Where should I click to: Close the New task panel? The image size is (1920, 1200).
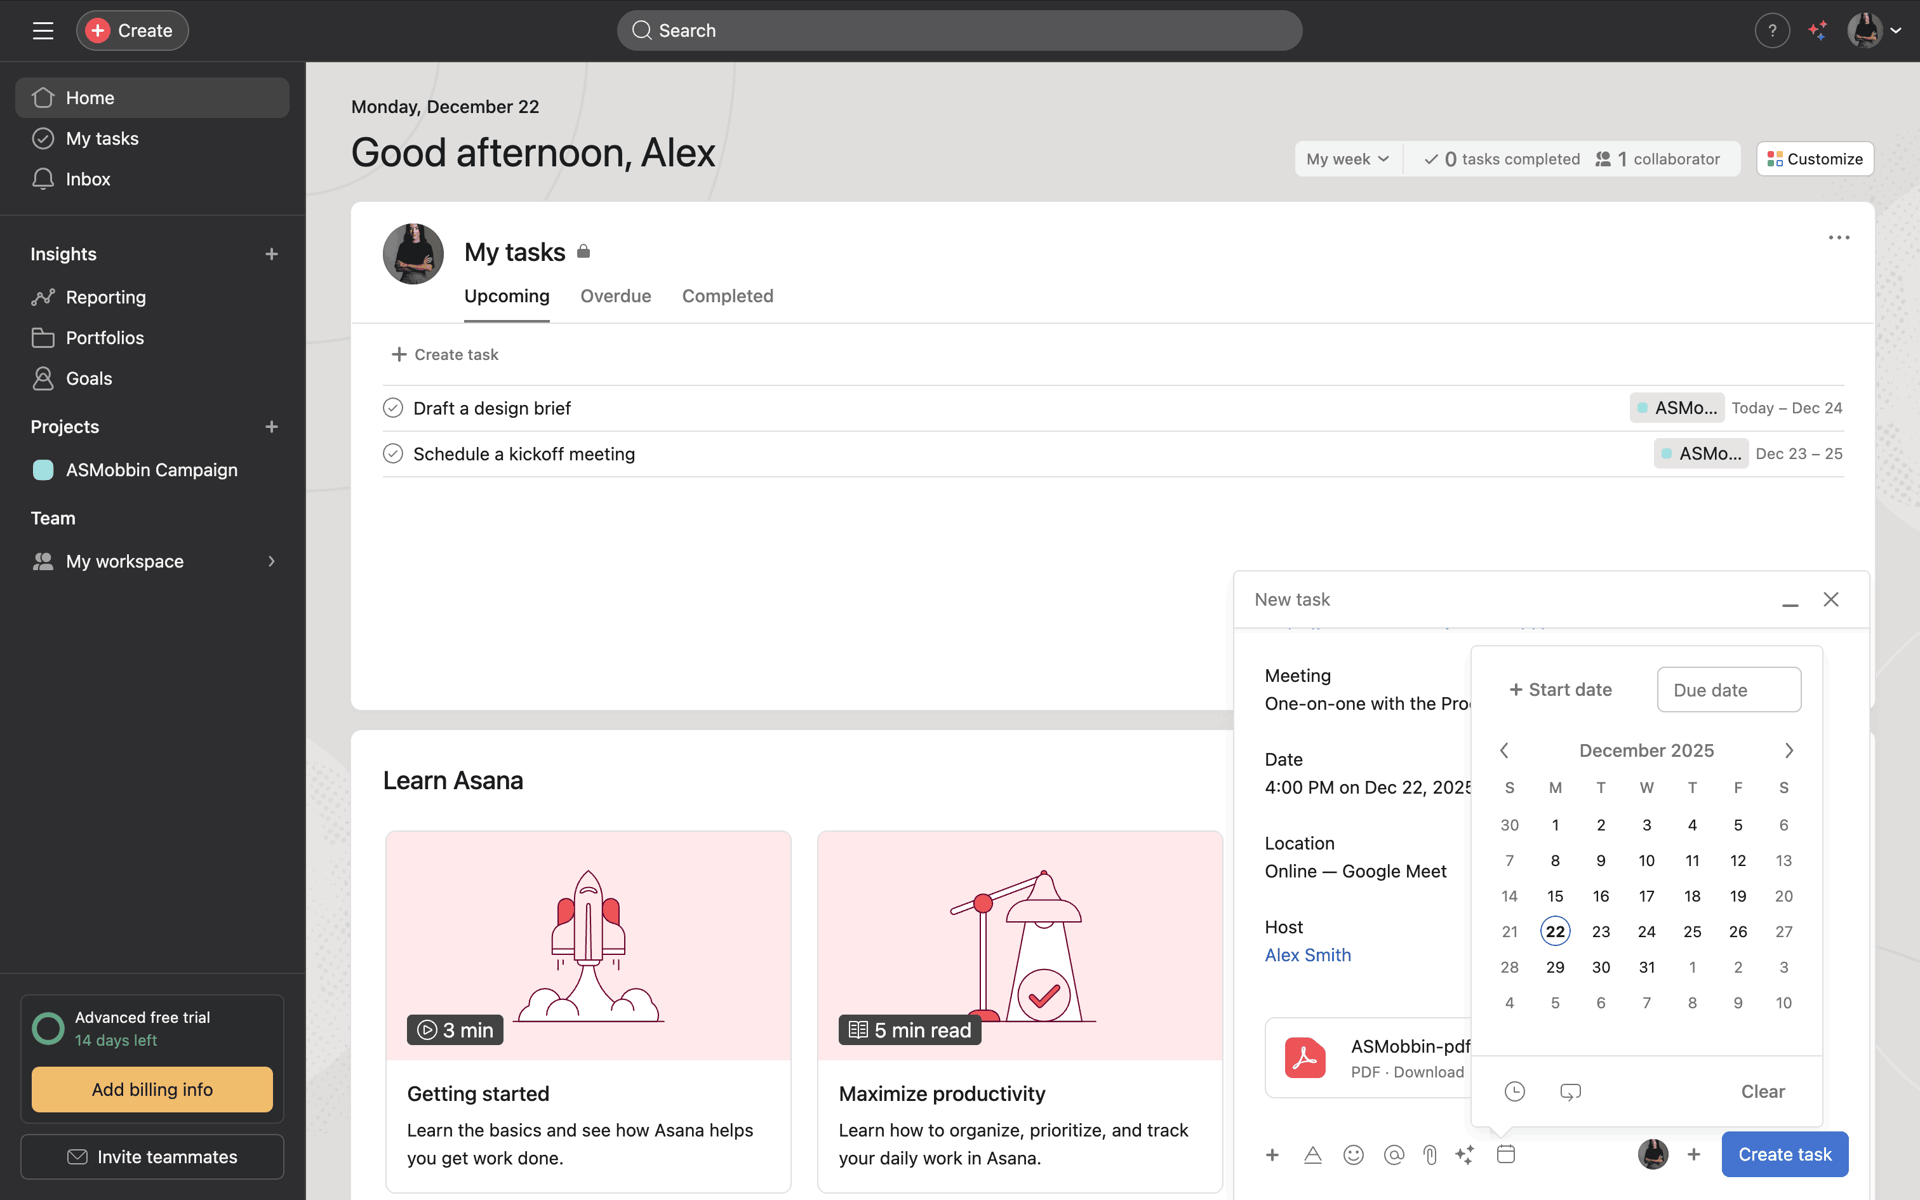pyautogui.click(x=1831, y=600)
